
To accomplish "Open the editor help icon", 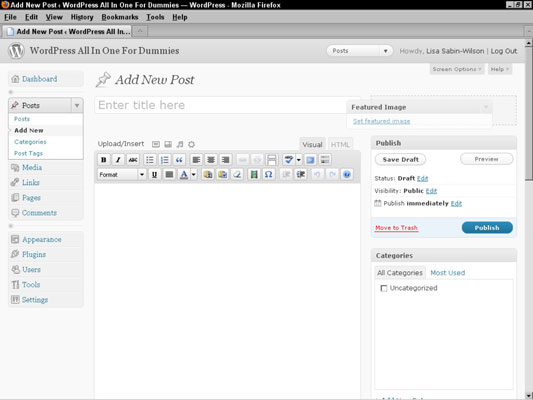I will 347,175.
